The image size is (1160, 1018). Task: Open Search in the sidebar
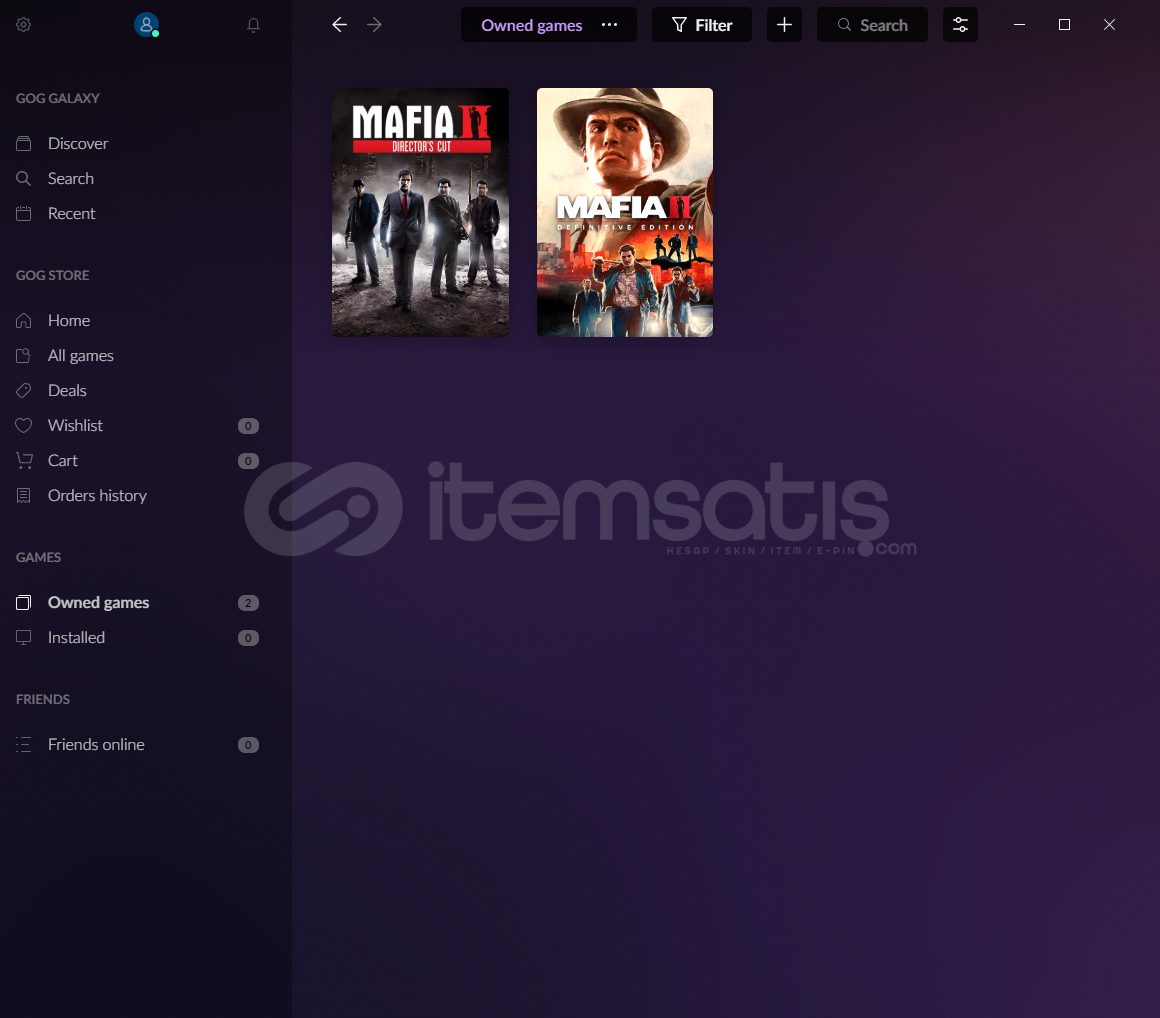[x=70, y=178]
